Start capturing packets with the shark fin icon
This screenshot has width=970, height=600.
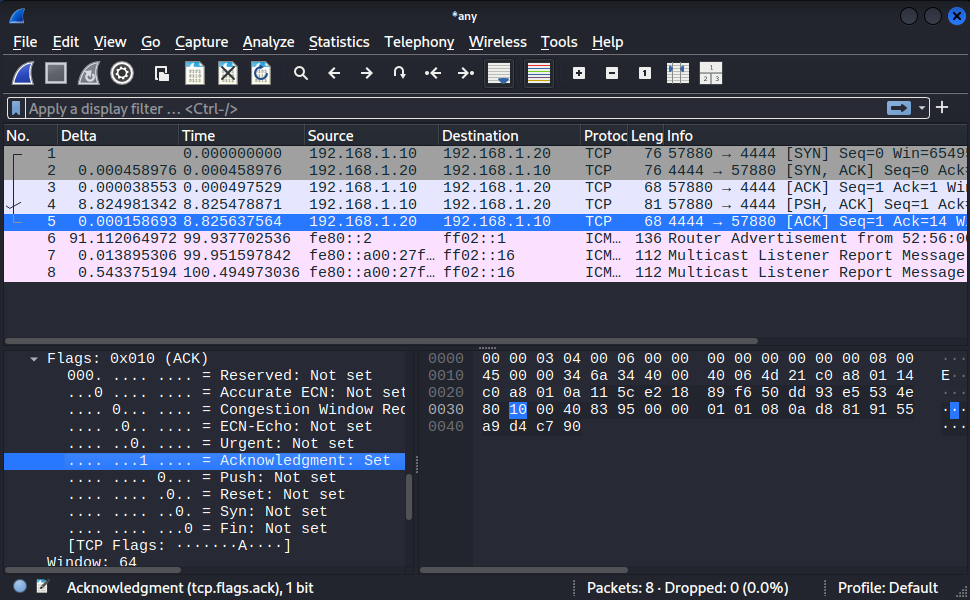pos(24,73)
